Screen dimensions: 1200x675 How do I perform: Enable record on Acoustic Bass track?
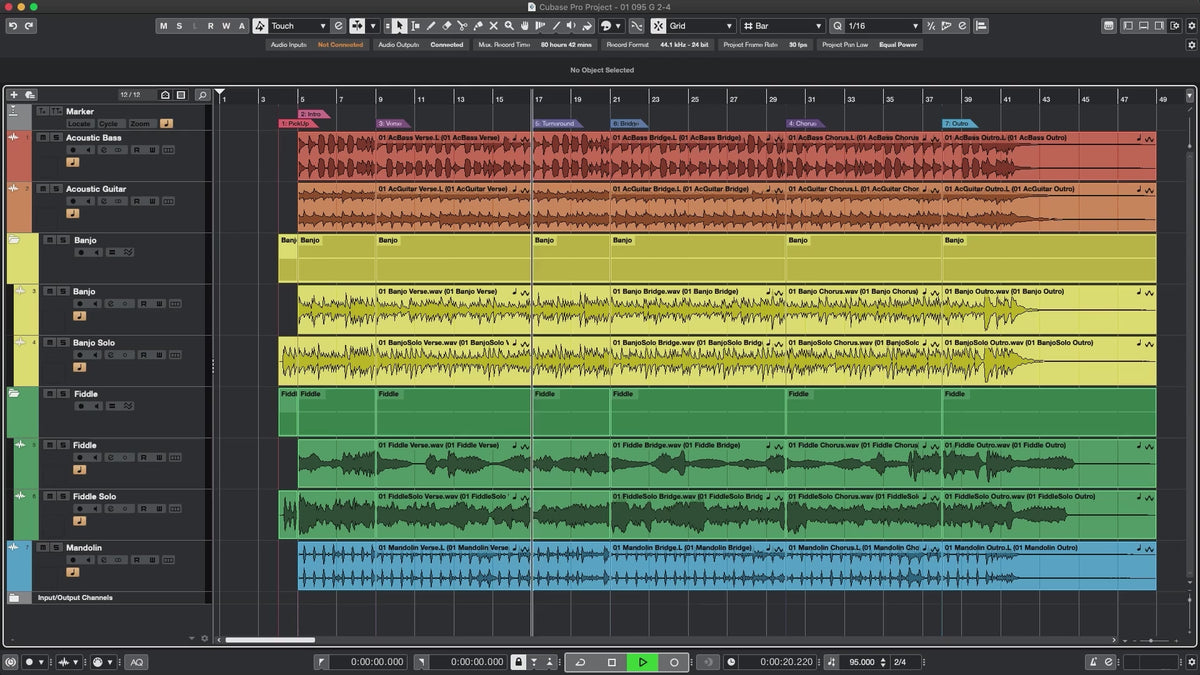73,150
